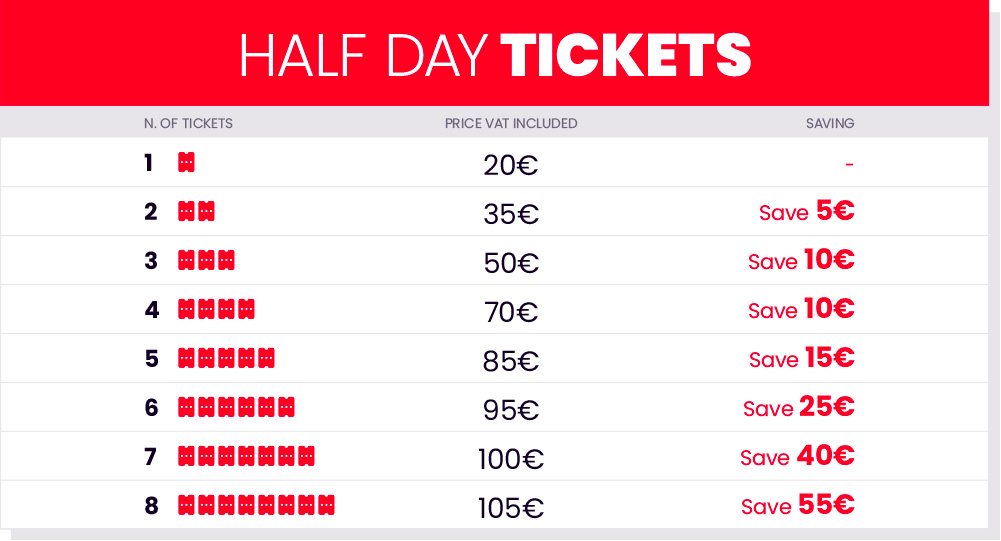
Task: Select the 35€ price for two tickets
Action: (x=511, y=214)
